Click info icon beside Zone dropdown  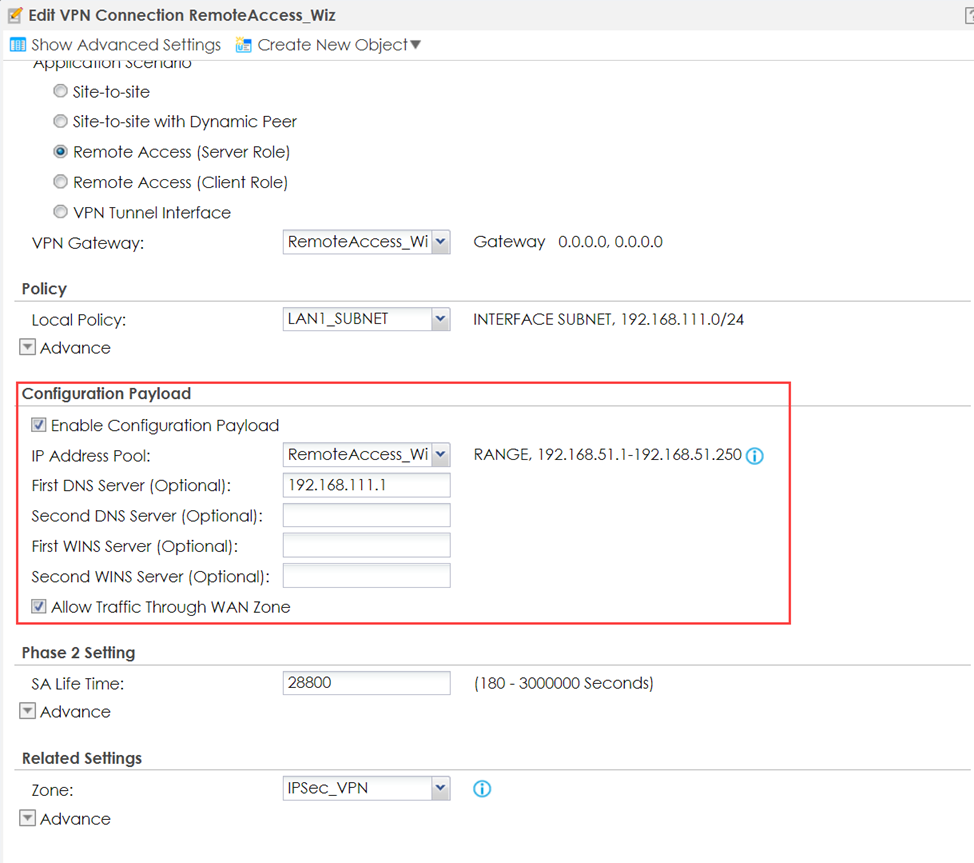[x=482, y=789]
